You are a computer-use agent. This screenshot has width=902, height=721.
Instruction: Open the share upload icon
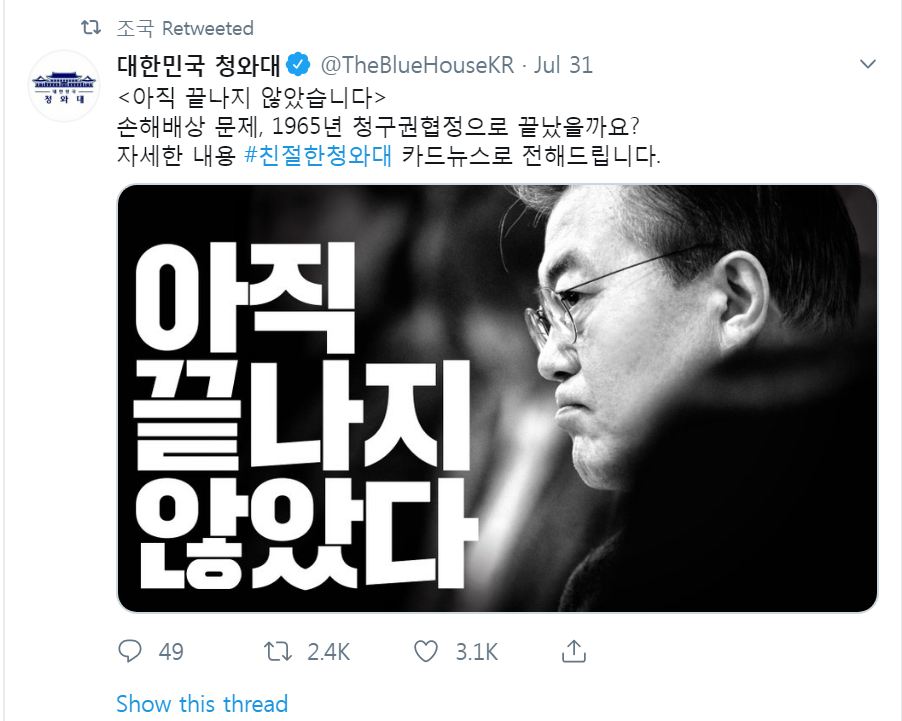pos(574,651)
